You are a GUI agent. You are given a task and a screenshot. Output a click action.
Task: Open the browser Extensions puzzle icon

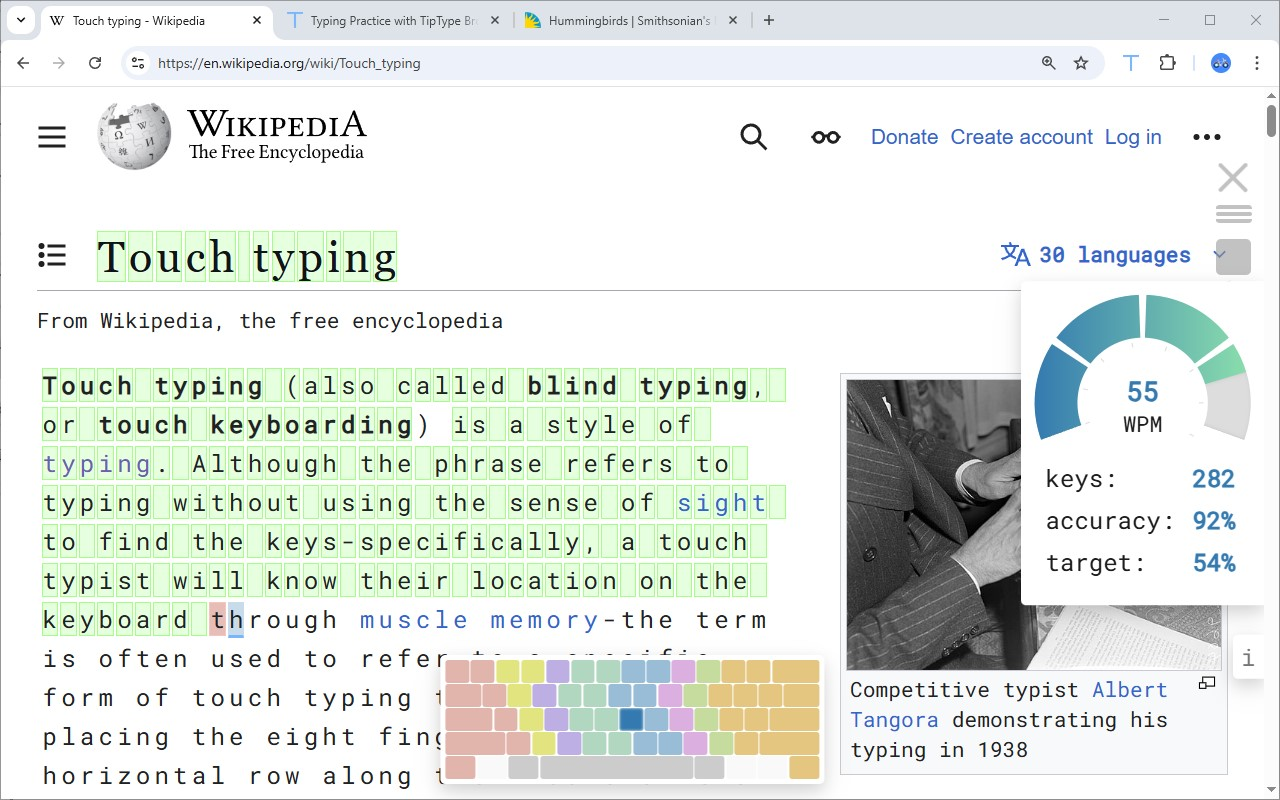click(1167, 63)
